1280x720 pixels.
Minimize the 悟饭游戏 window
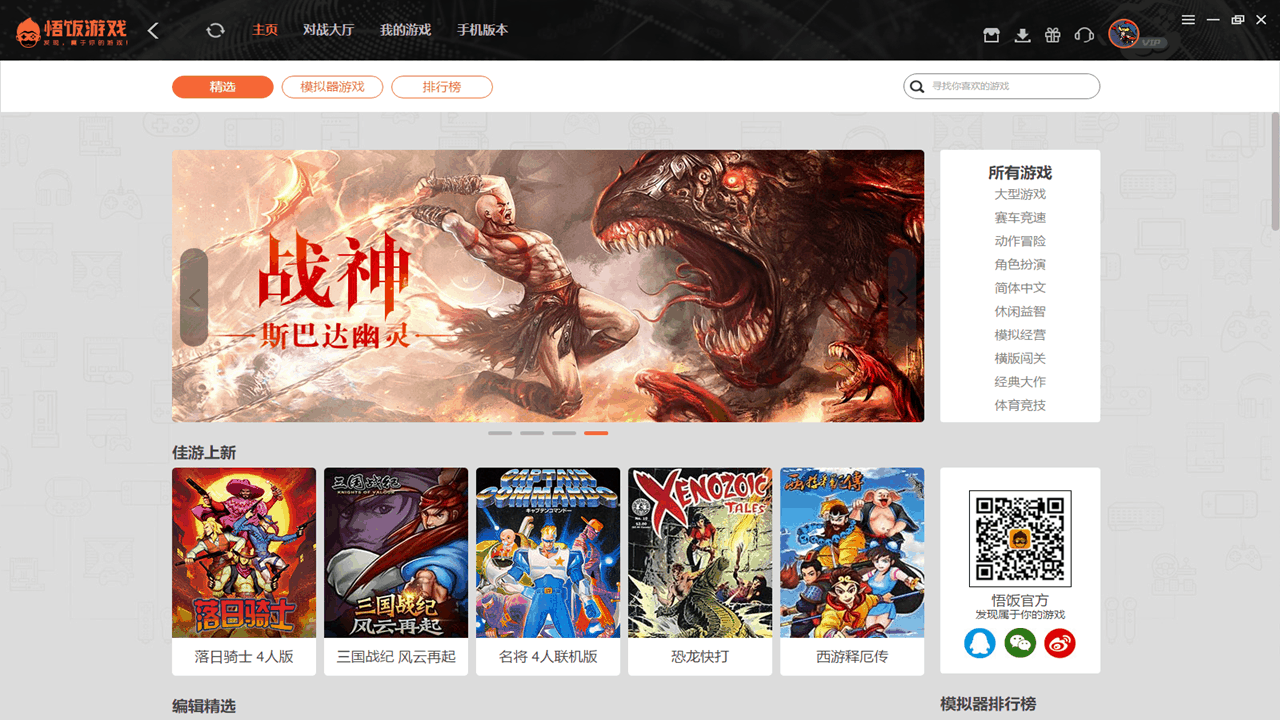(x=1213, y=20)
